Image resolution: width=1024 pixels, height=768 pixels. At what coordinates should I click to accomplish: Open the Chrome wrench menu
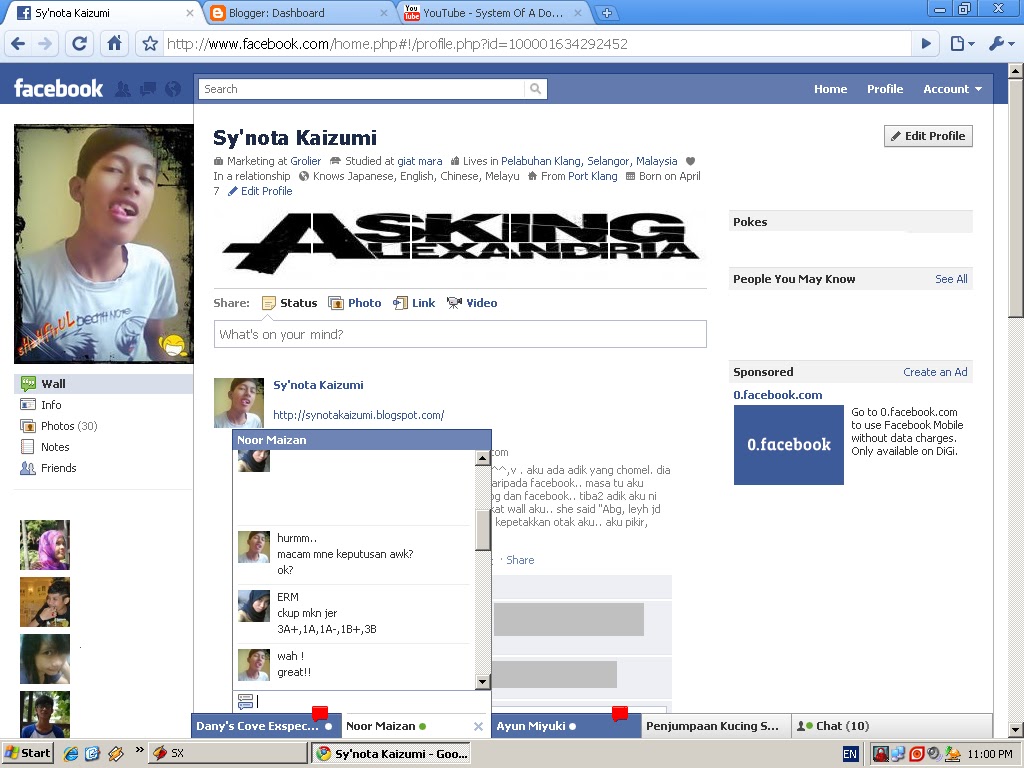[x=1000, y=44]
